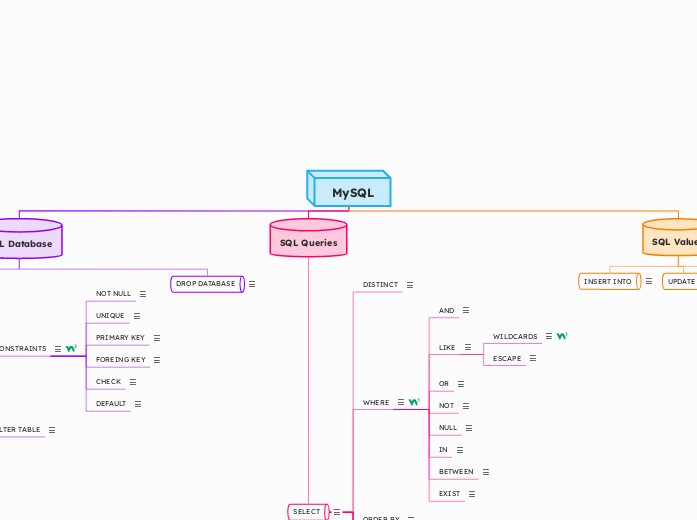Open the notes icon beside INSERT INTO
The height and width of the screenshot is (520, 697).
[649, 281]
